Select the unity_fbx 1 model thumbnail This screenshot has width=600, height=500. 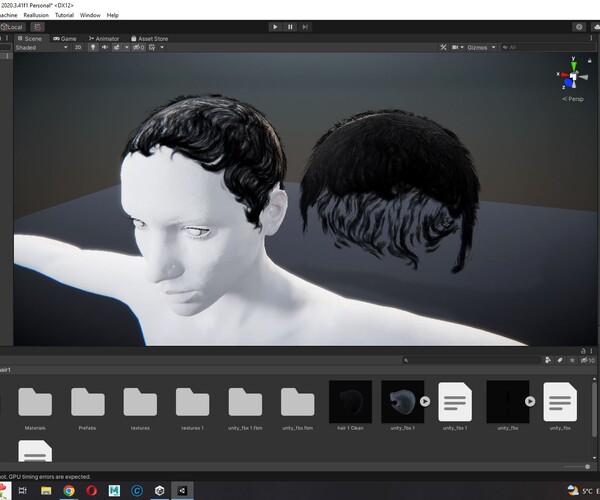(403, 402)
